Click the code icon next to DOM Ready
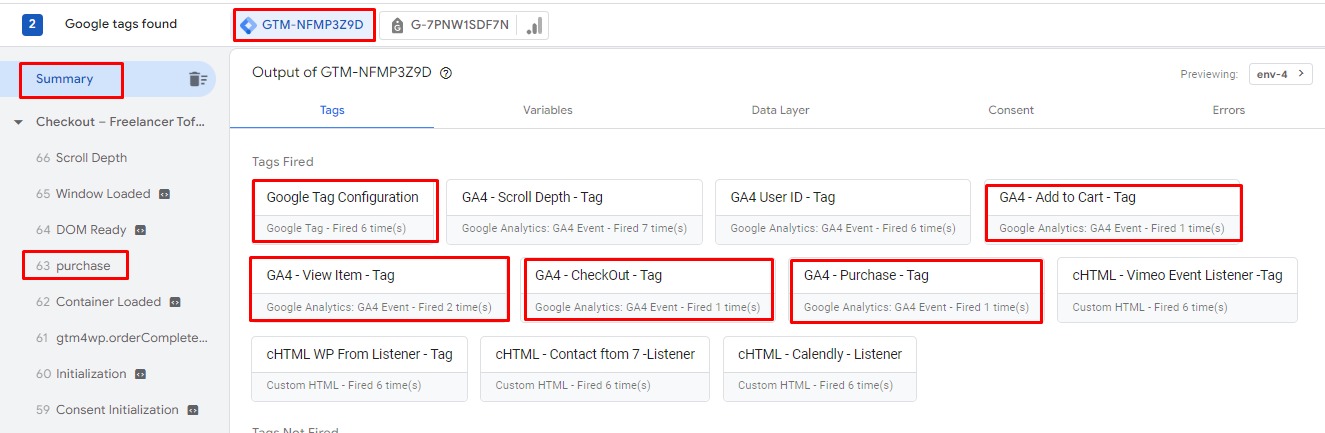The height and width of the screenshot is (433, 1325). 141,230
